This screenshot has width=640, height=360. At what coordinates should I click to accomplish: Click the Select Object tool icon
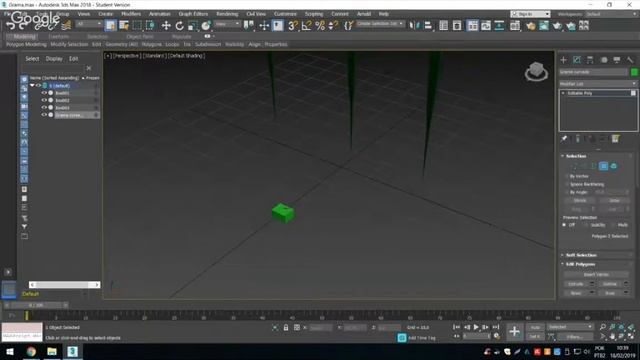pos(110,26)
